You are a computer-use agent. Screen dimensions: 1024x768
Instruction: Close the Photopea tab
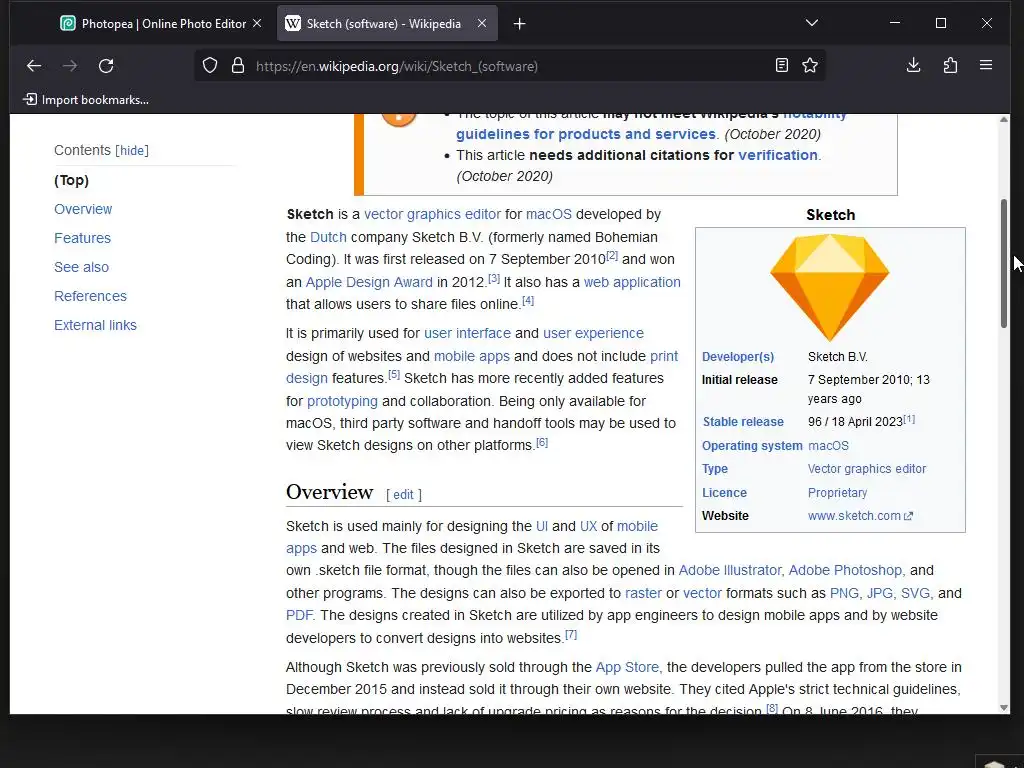pyautogui.click(x=257, y=23)
